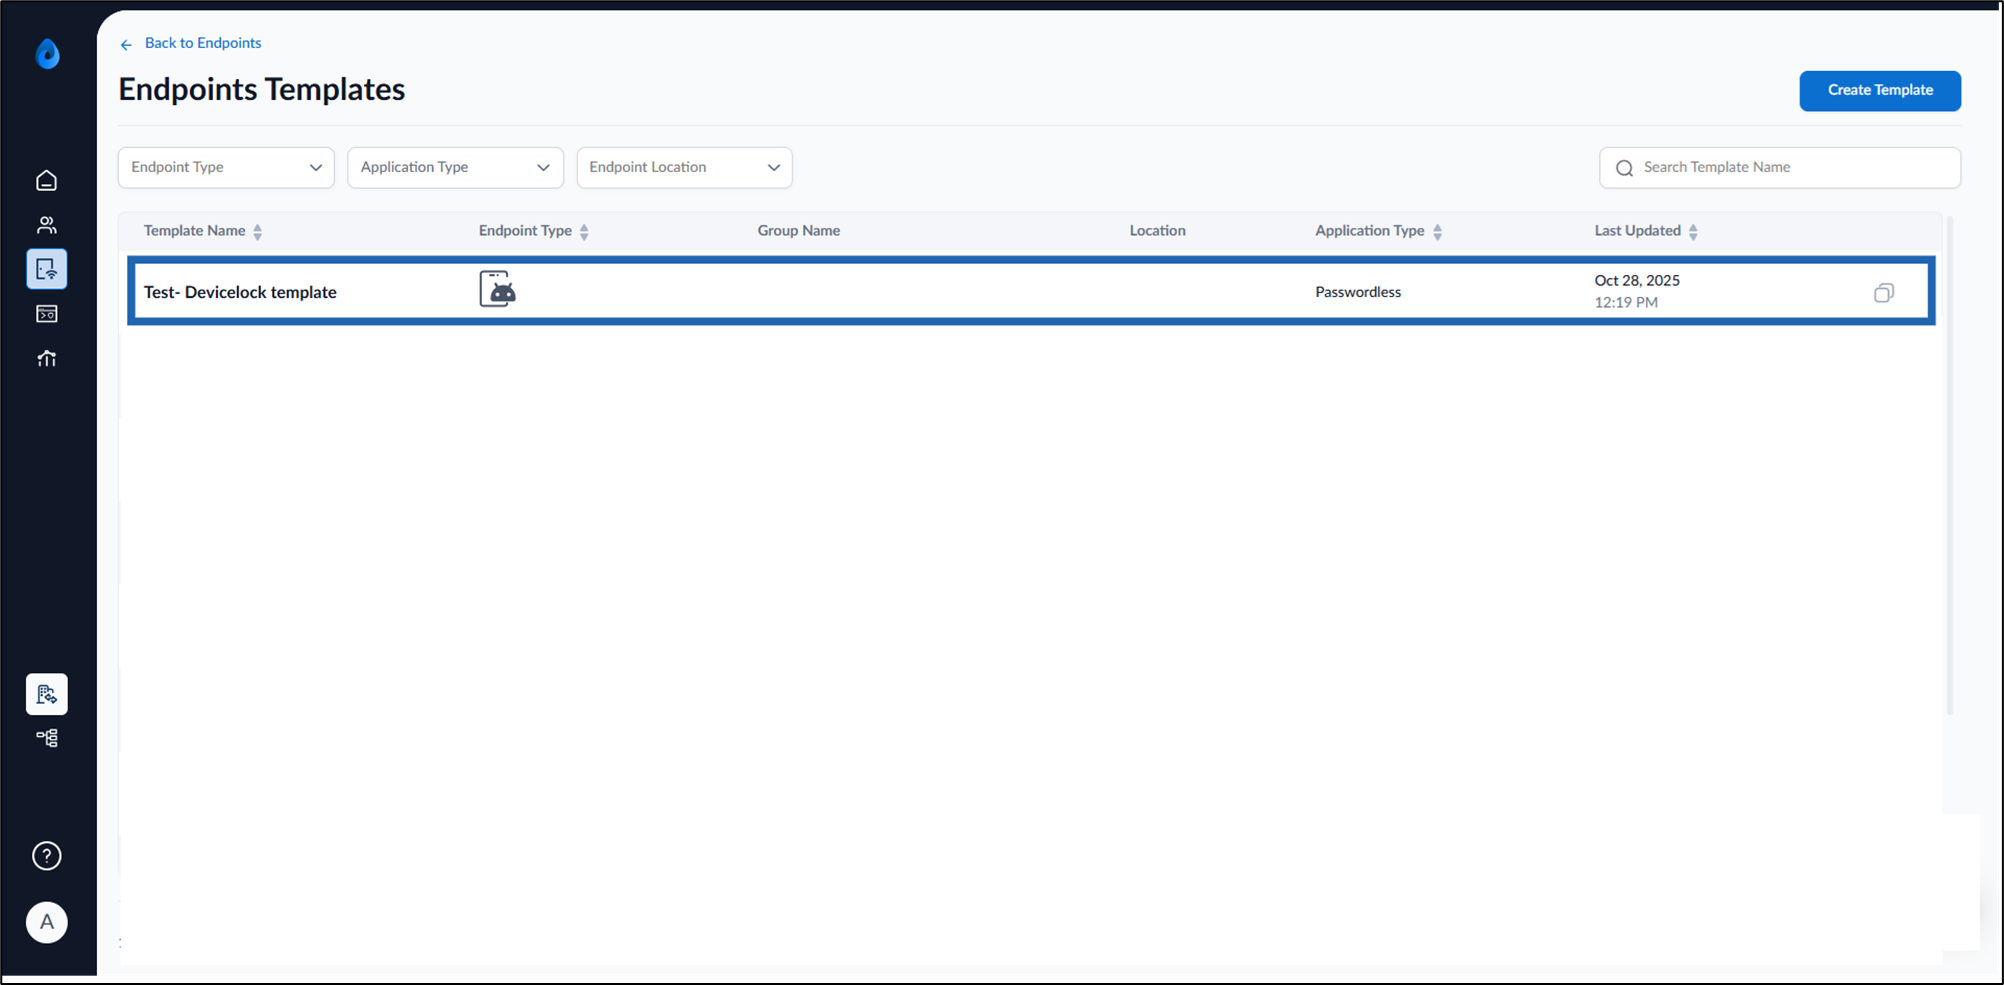Viewport: 2004px width, 985px height.
Task: Open the account avatar labeled A
Action: point(47,922)
